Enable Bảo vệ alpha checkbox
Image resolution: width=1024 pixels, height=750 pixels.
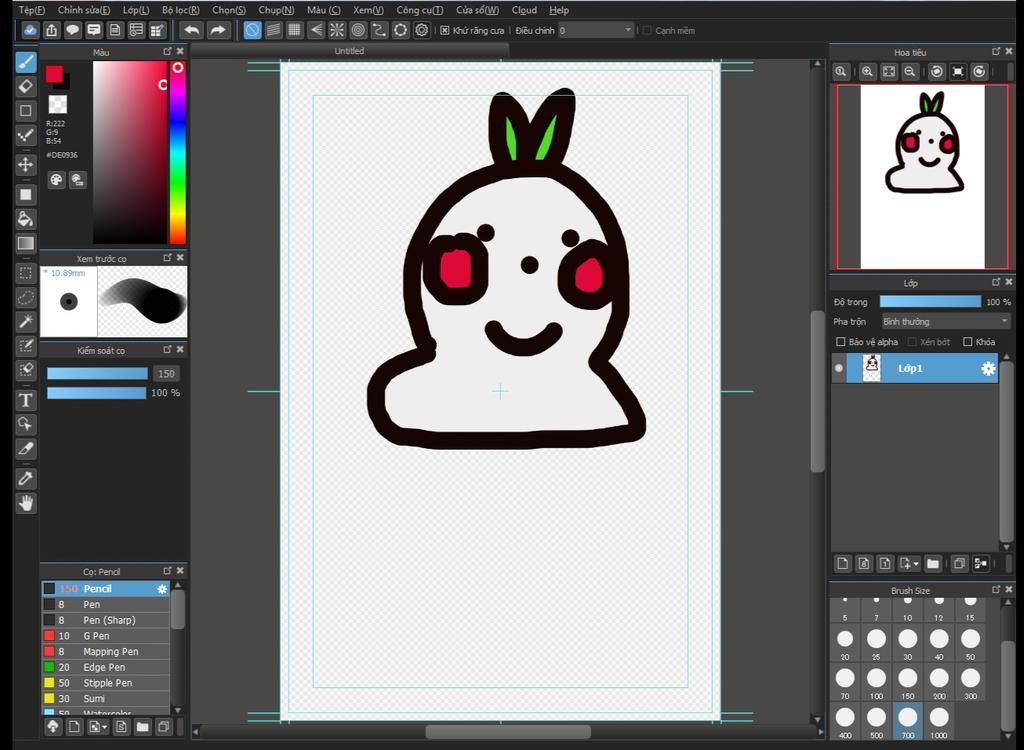[841, 342]
